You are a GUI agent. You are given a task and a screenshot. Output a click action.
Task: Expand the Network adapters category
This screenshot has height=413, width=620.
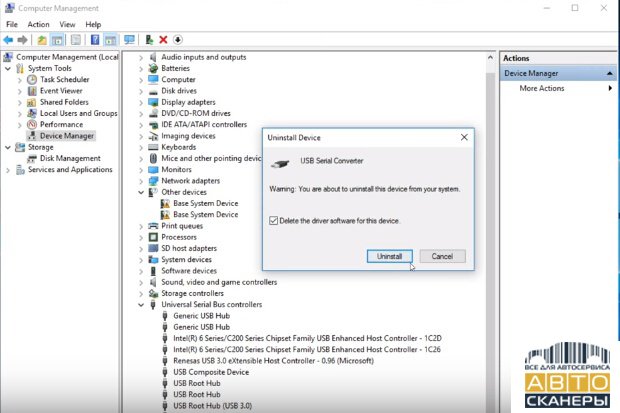click(x=141, y=181)
